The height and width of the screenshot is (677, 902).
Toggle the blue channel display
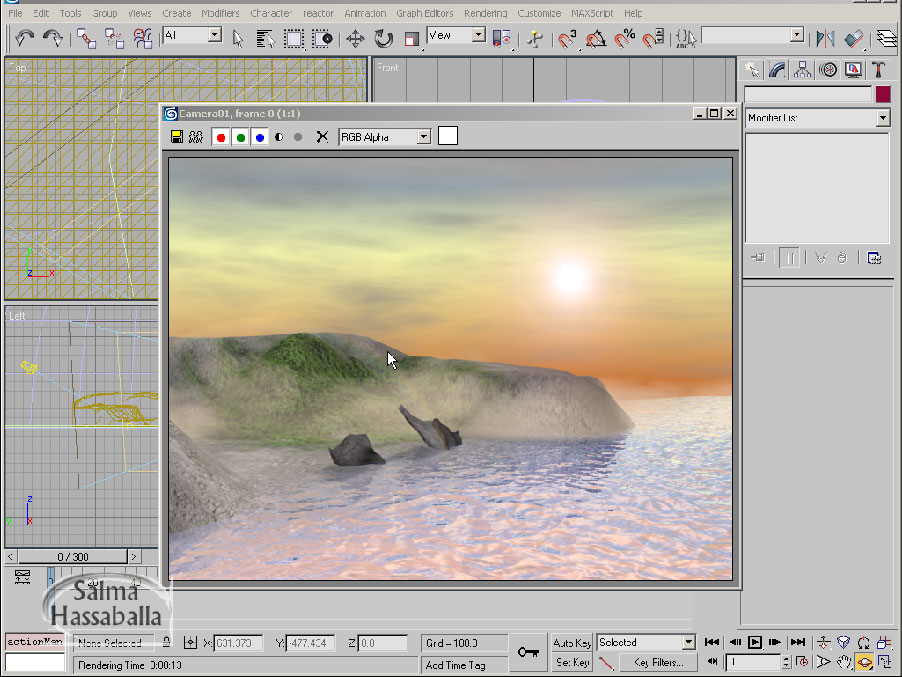point(260,137)
